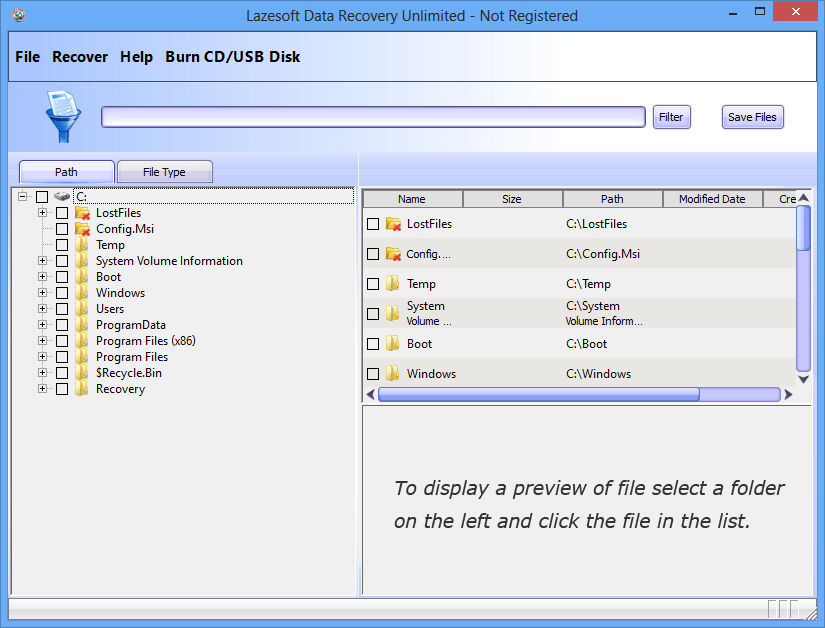Click the Windows folder icon in file list
This screenshot has height=628, width=825.
coord(393,373)
